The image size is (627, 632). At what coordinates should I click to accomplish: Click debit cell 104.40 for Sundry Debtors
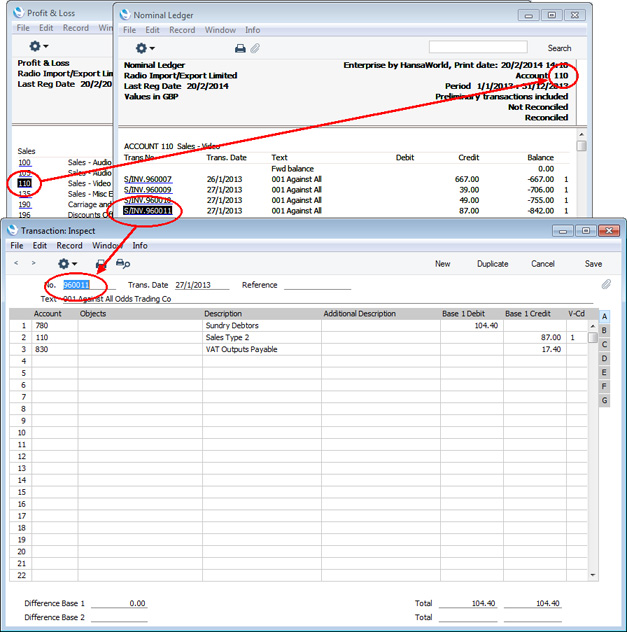pyautogui.click(x=472, y=326)
